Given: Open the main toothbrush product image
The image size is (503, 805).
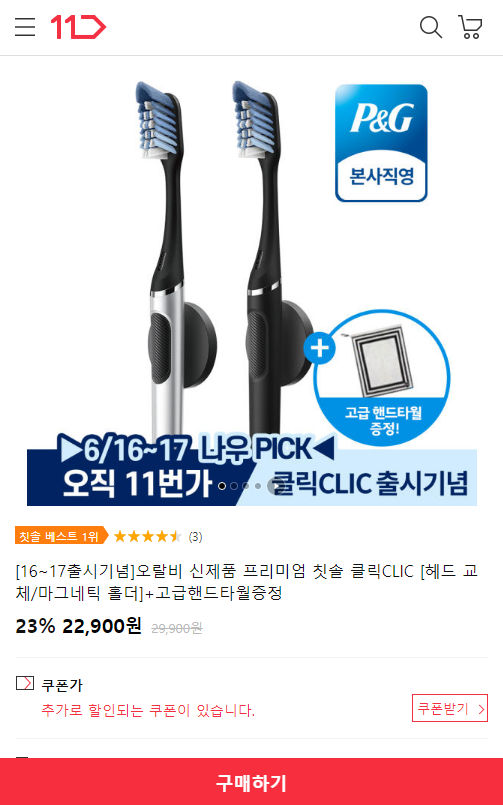Looking at the screenshot, I should pos(252,282).
